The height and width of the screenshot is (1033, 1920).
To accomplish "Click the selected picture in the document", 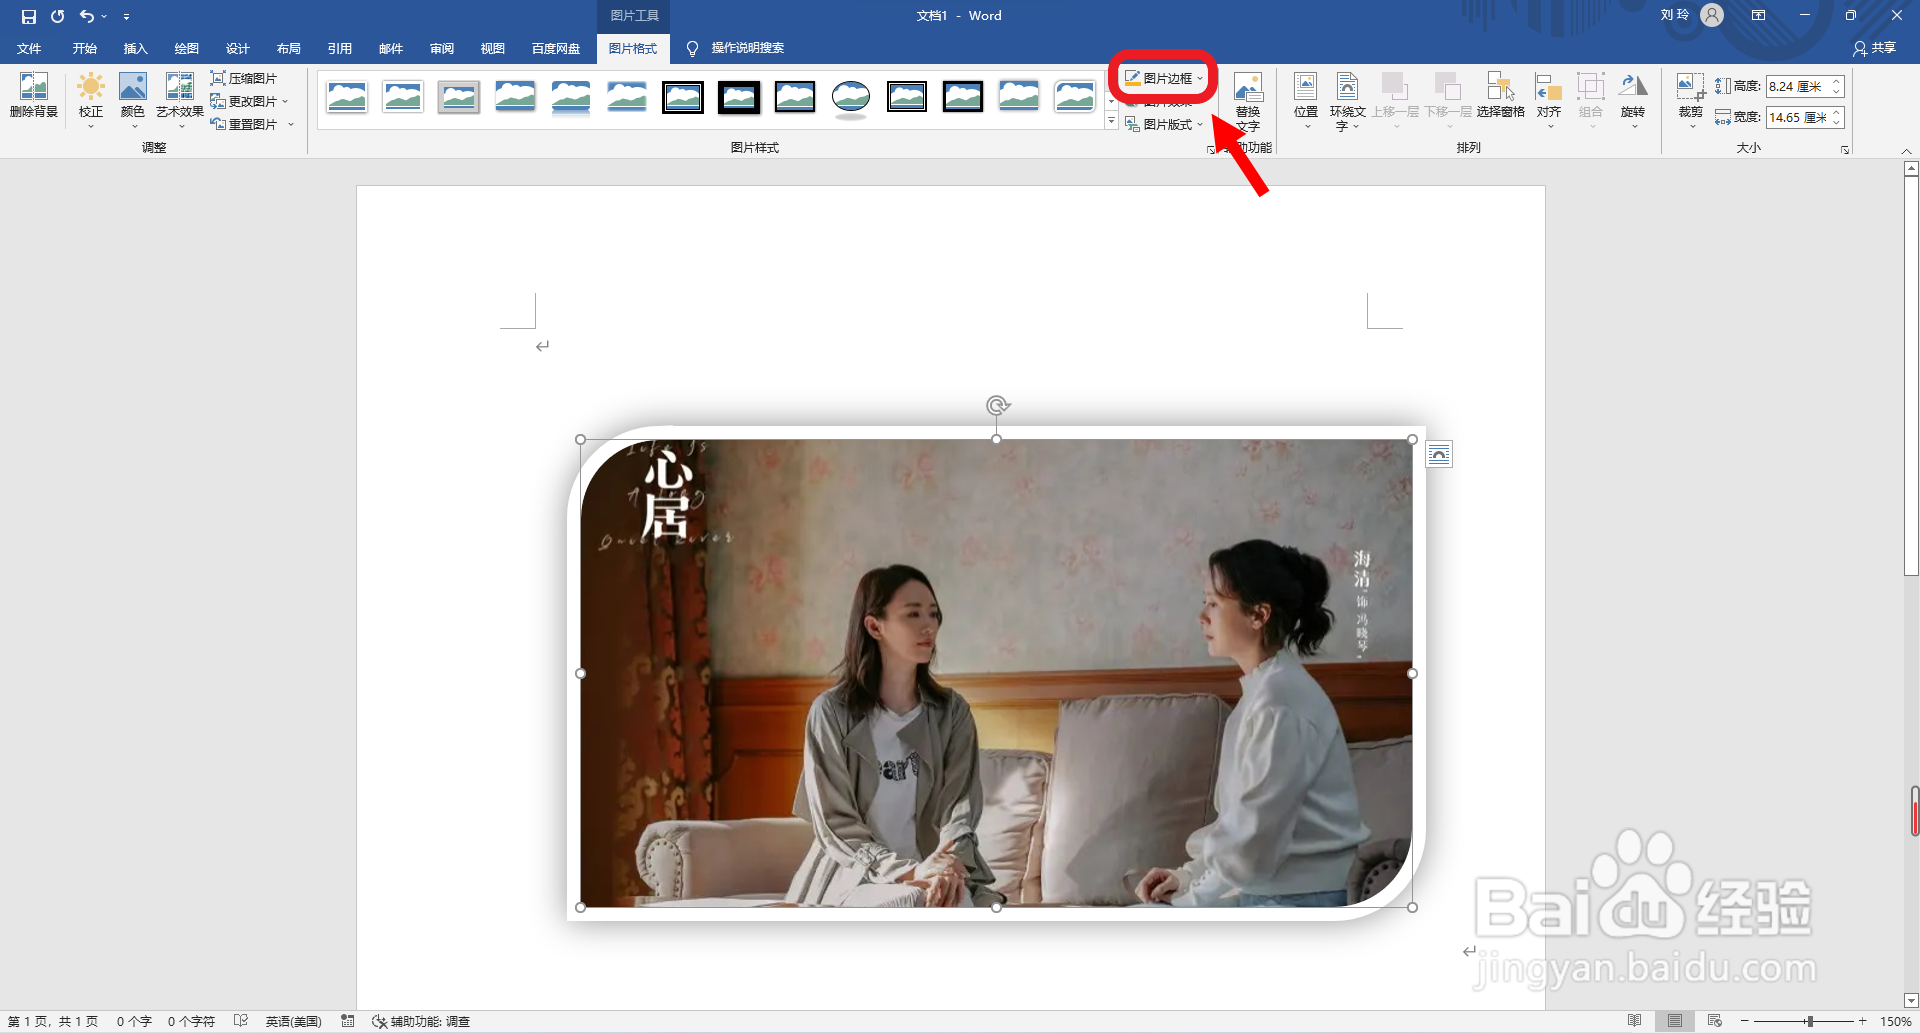I will pyautogui.click(x=996, y=673).
